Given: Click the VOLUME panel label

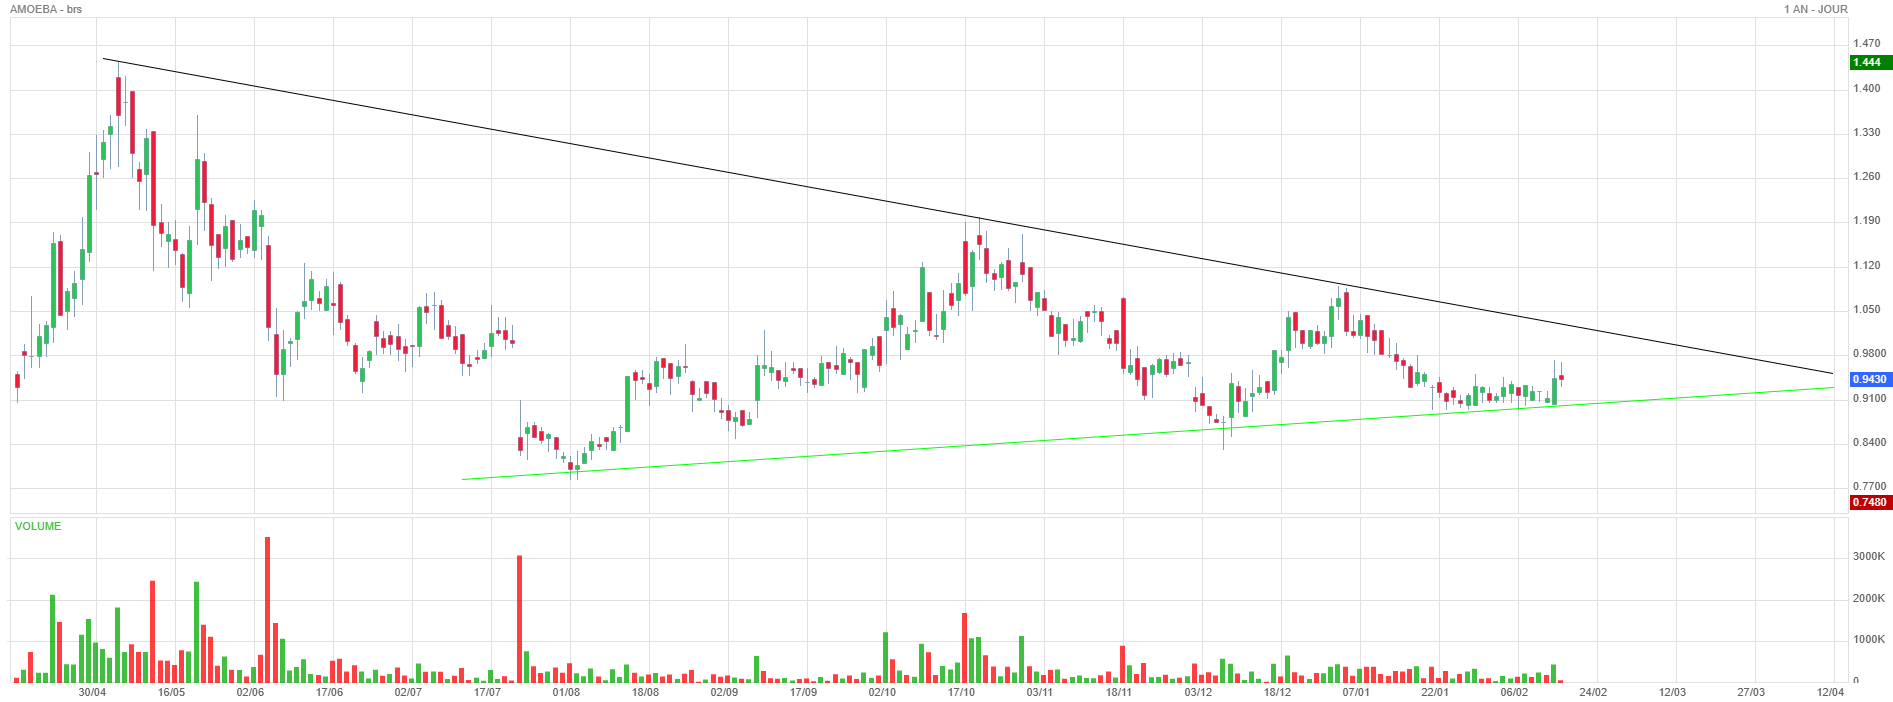Looking at the screenshot, I should pos(38,526).
